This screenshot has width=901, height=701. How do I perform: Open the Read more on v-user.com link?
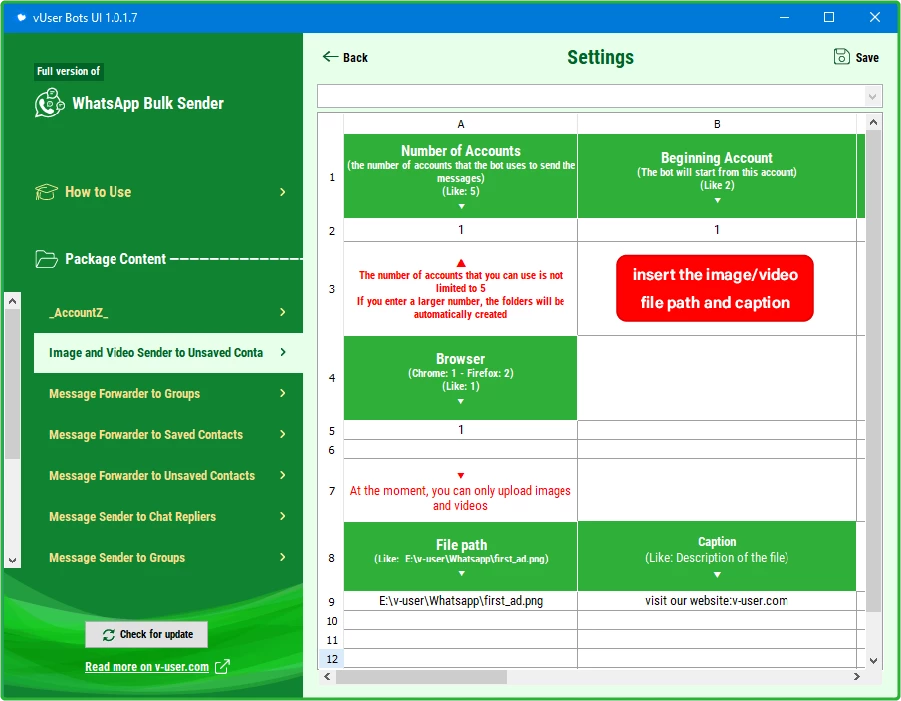click(147, 667)
